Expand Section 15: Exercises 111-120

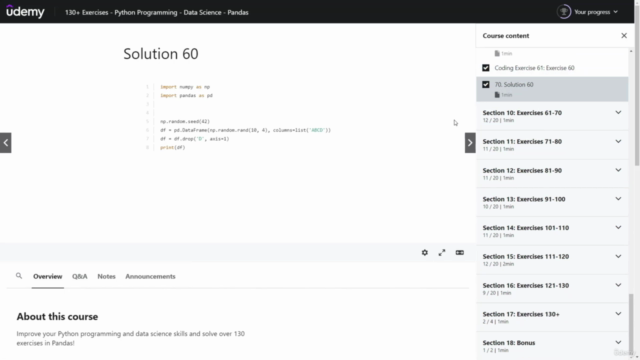click(x=552, y=260)
